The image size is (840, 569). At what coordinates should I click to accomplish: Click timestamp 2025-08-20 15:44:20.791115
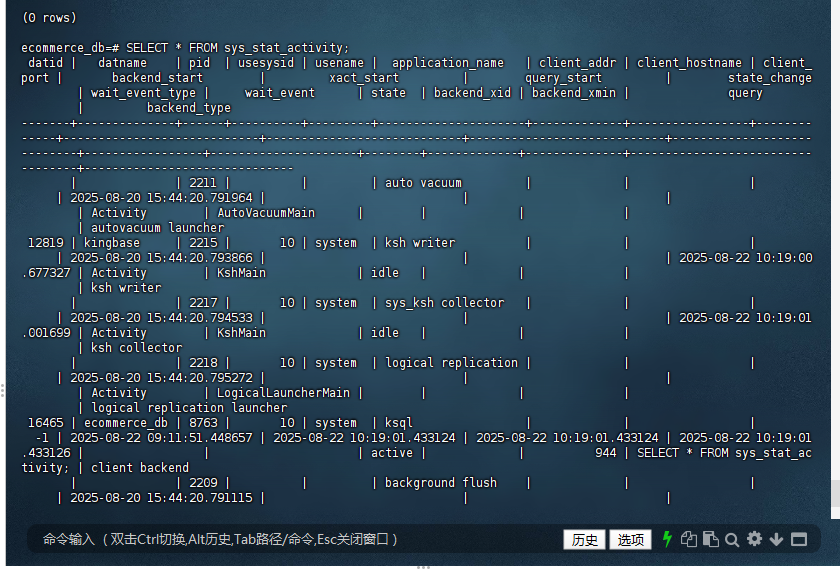click(x=161, y=498)
